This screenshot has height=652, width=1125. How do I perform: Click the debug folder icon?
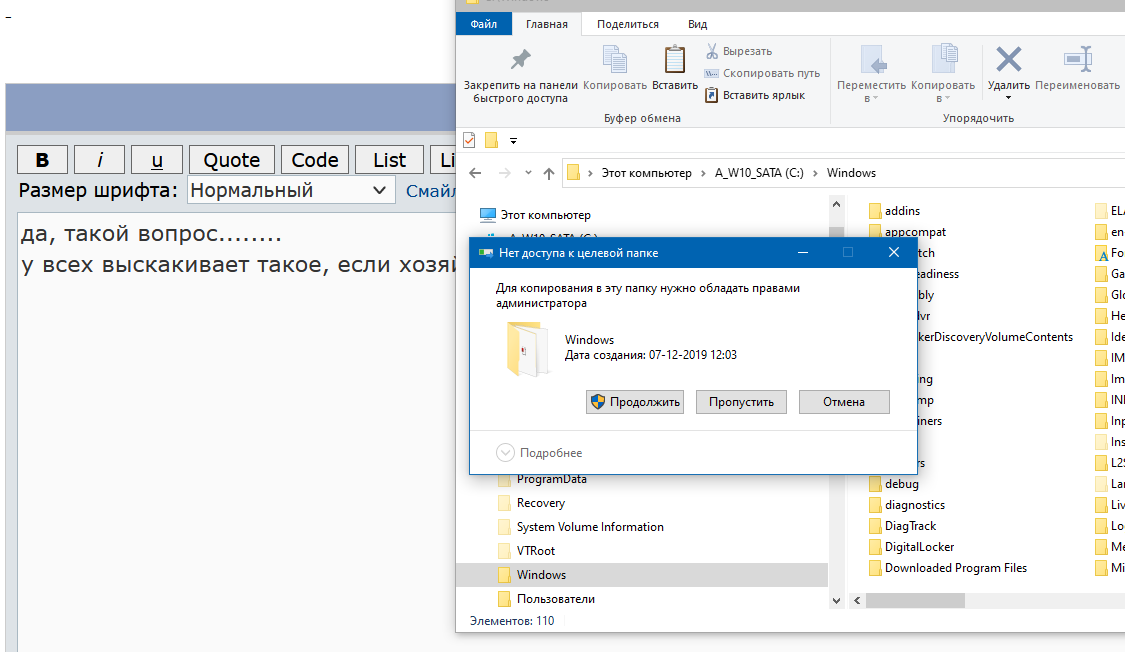[x=875, y=484]
